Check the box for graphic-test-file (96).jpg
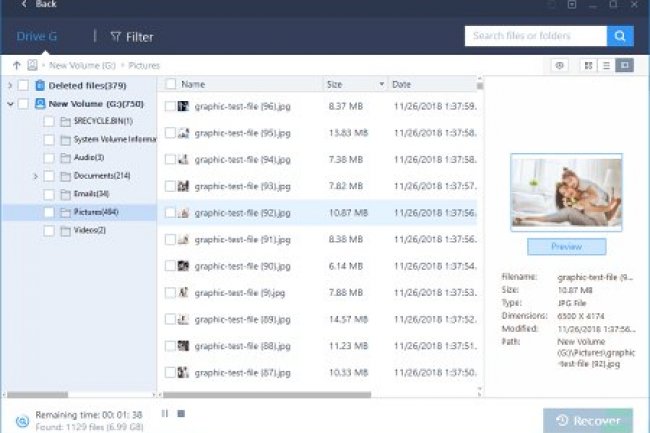Image resolution: width=650 pixels, height=433 pixels. (170, 106)
